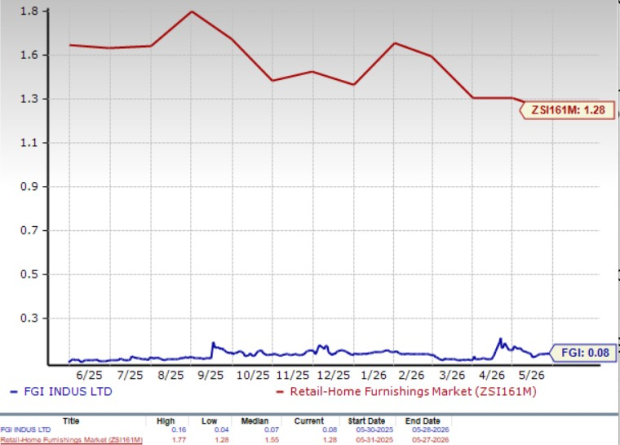
Task: Click the 05-28-2026 end date cell
Action: [430, 430]
